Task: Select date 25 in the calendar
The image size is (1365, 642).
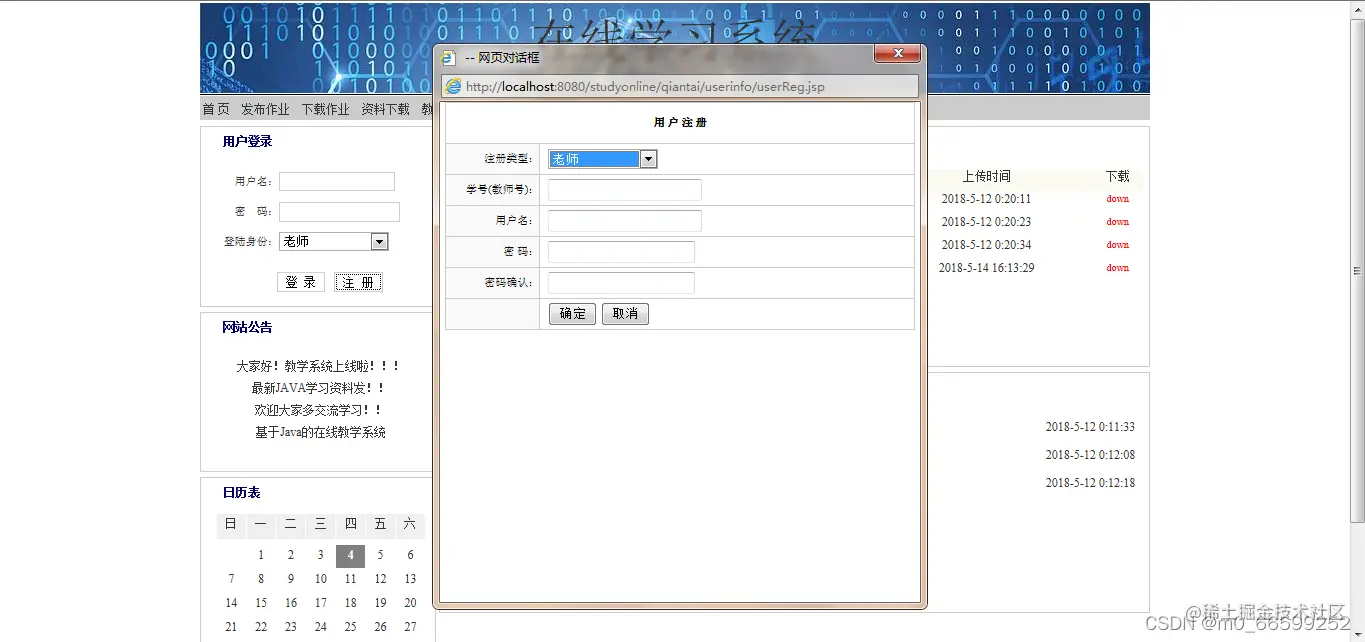Action: tap(350, 627)
